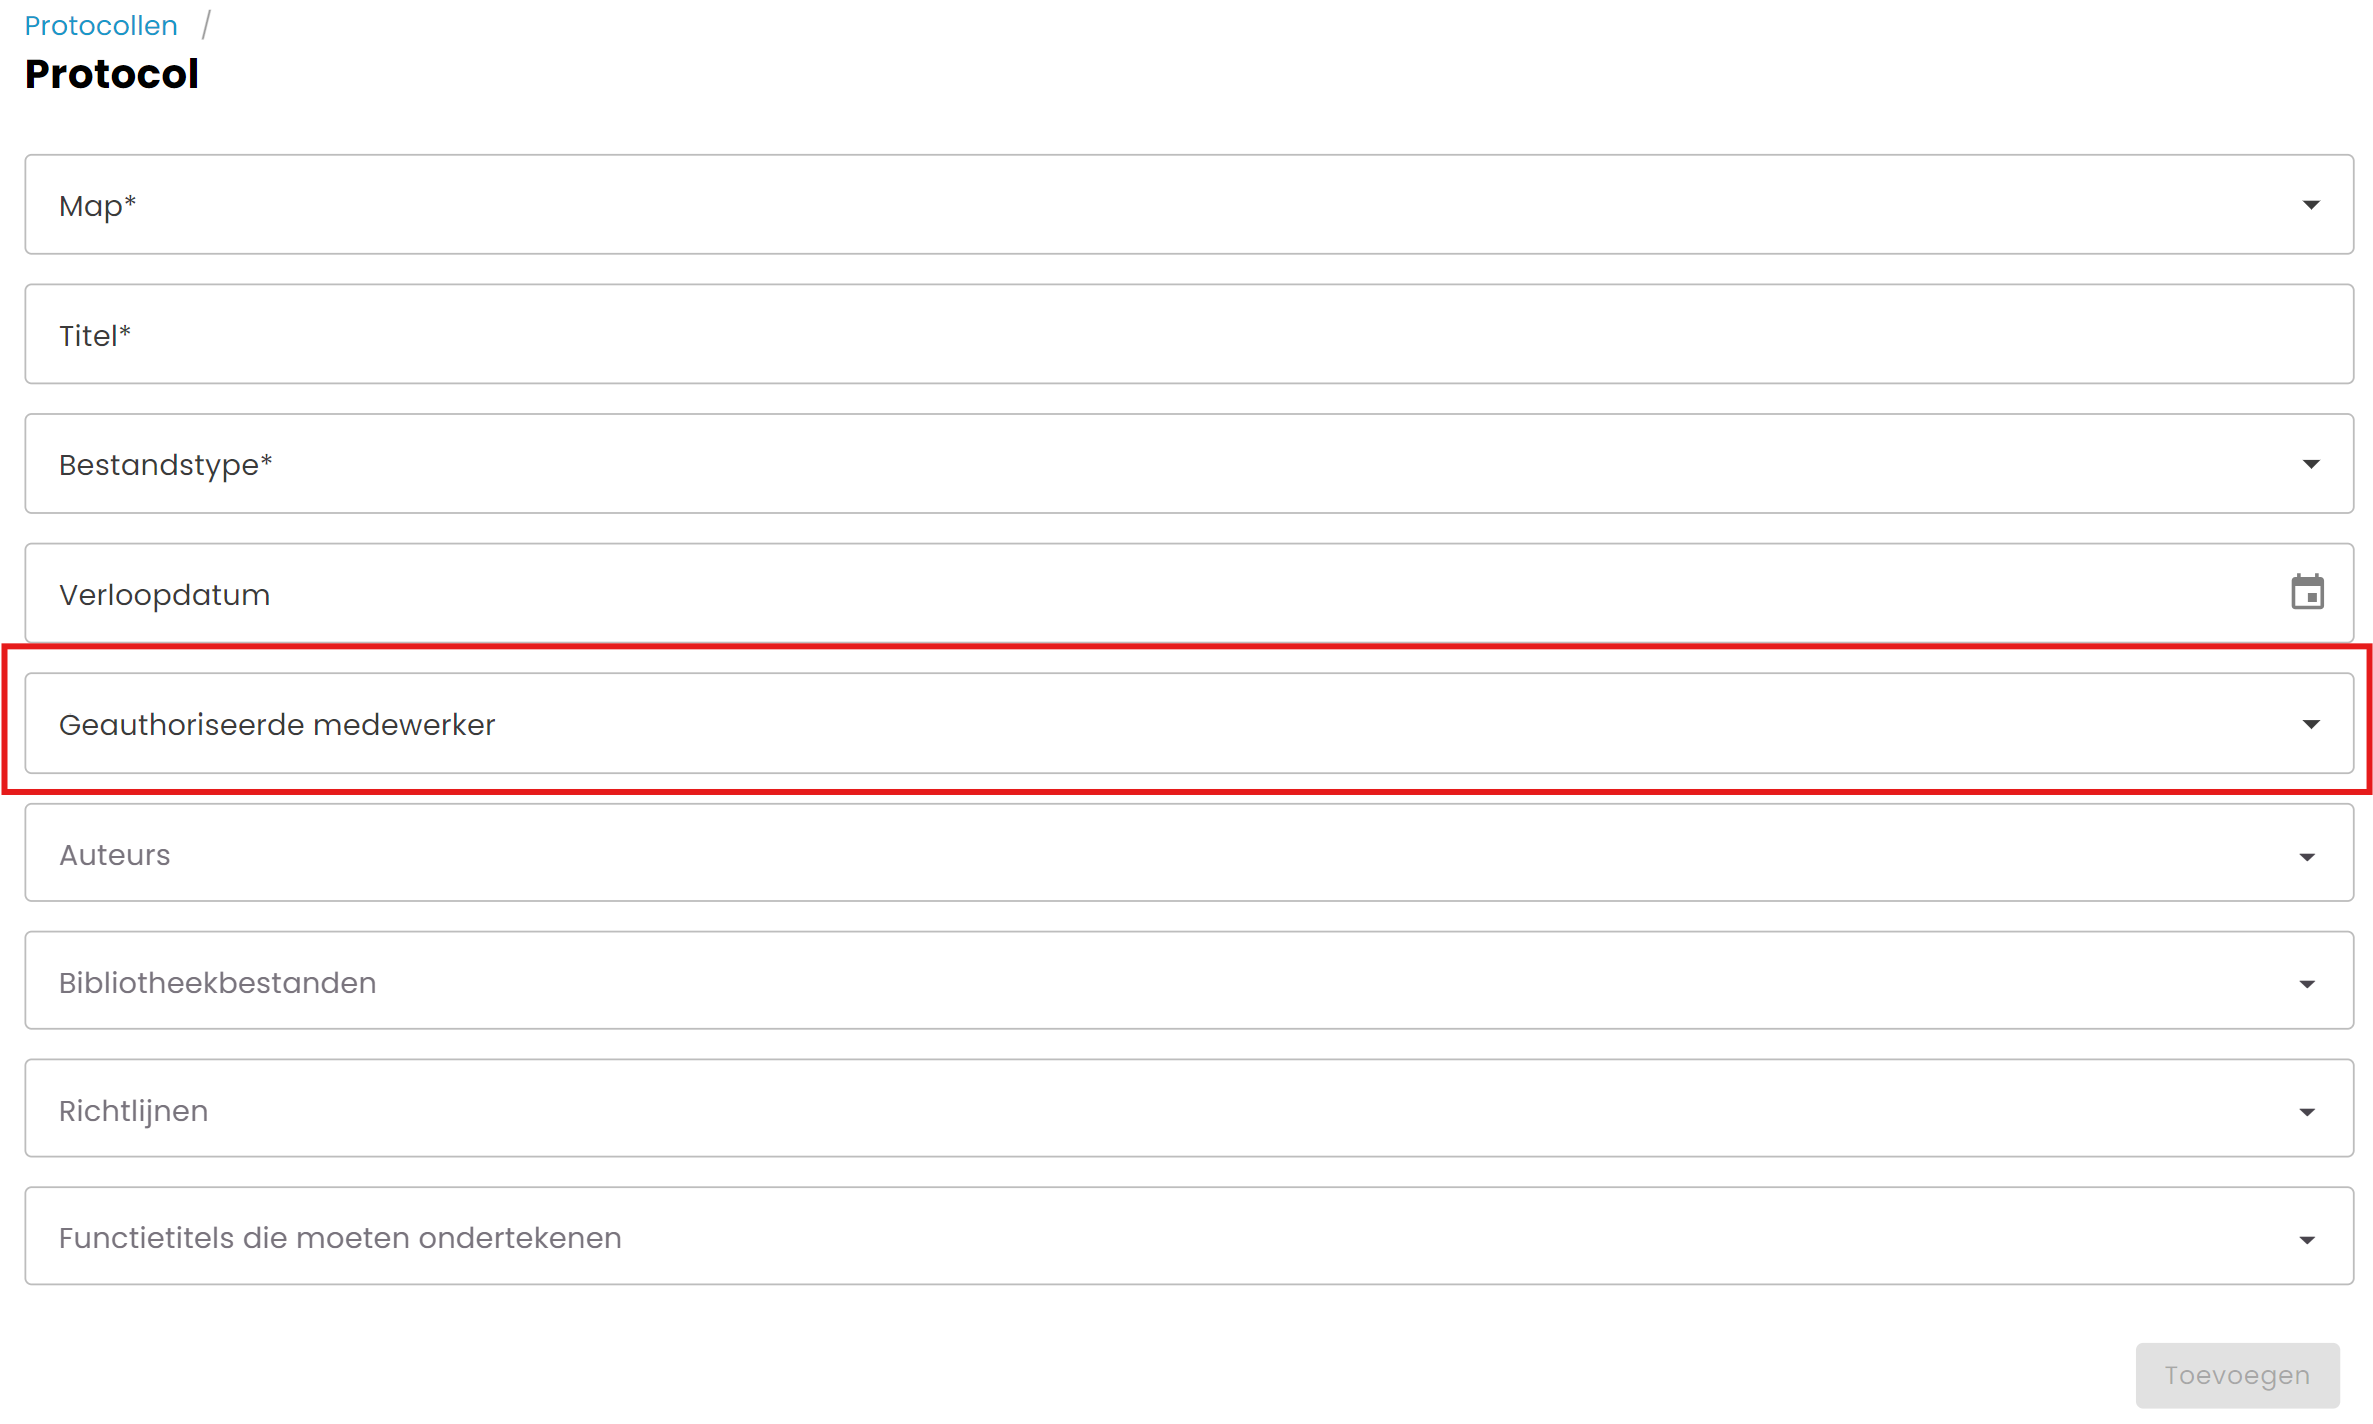Open the Richtlijnen dropdown arrow
2373x1424 pixels.
point(2307,1112)
